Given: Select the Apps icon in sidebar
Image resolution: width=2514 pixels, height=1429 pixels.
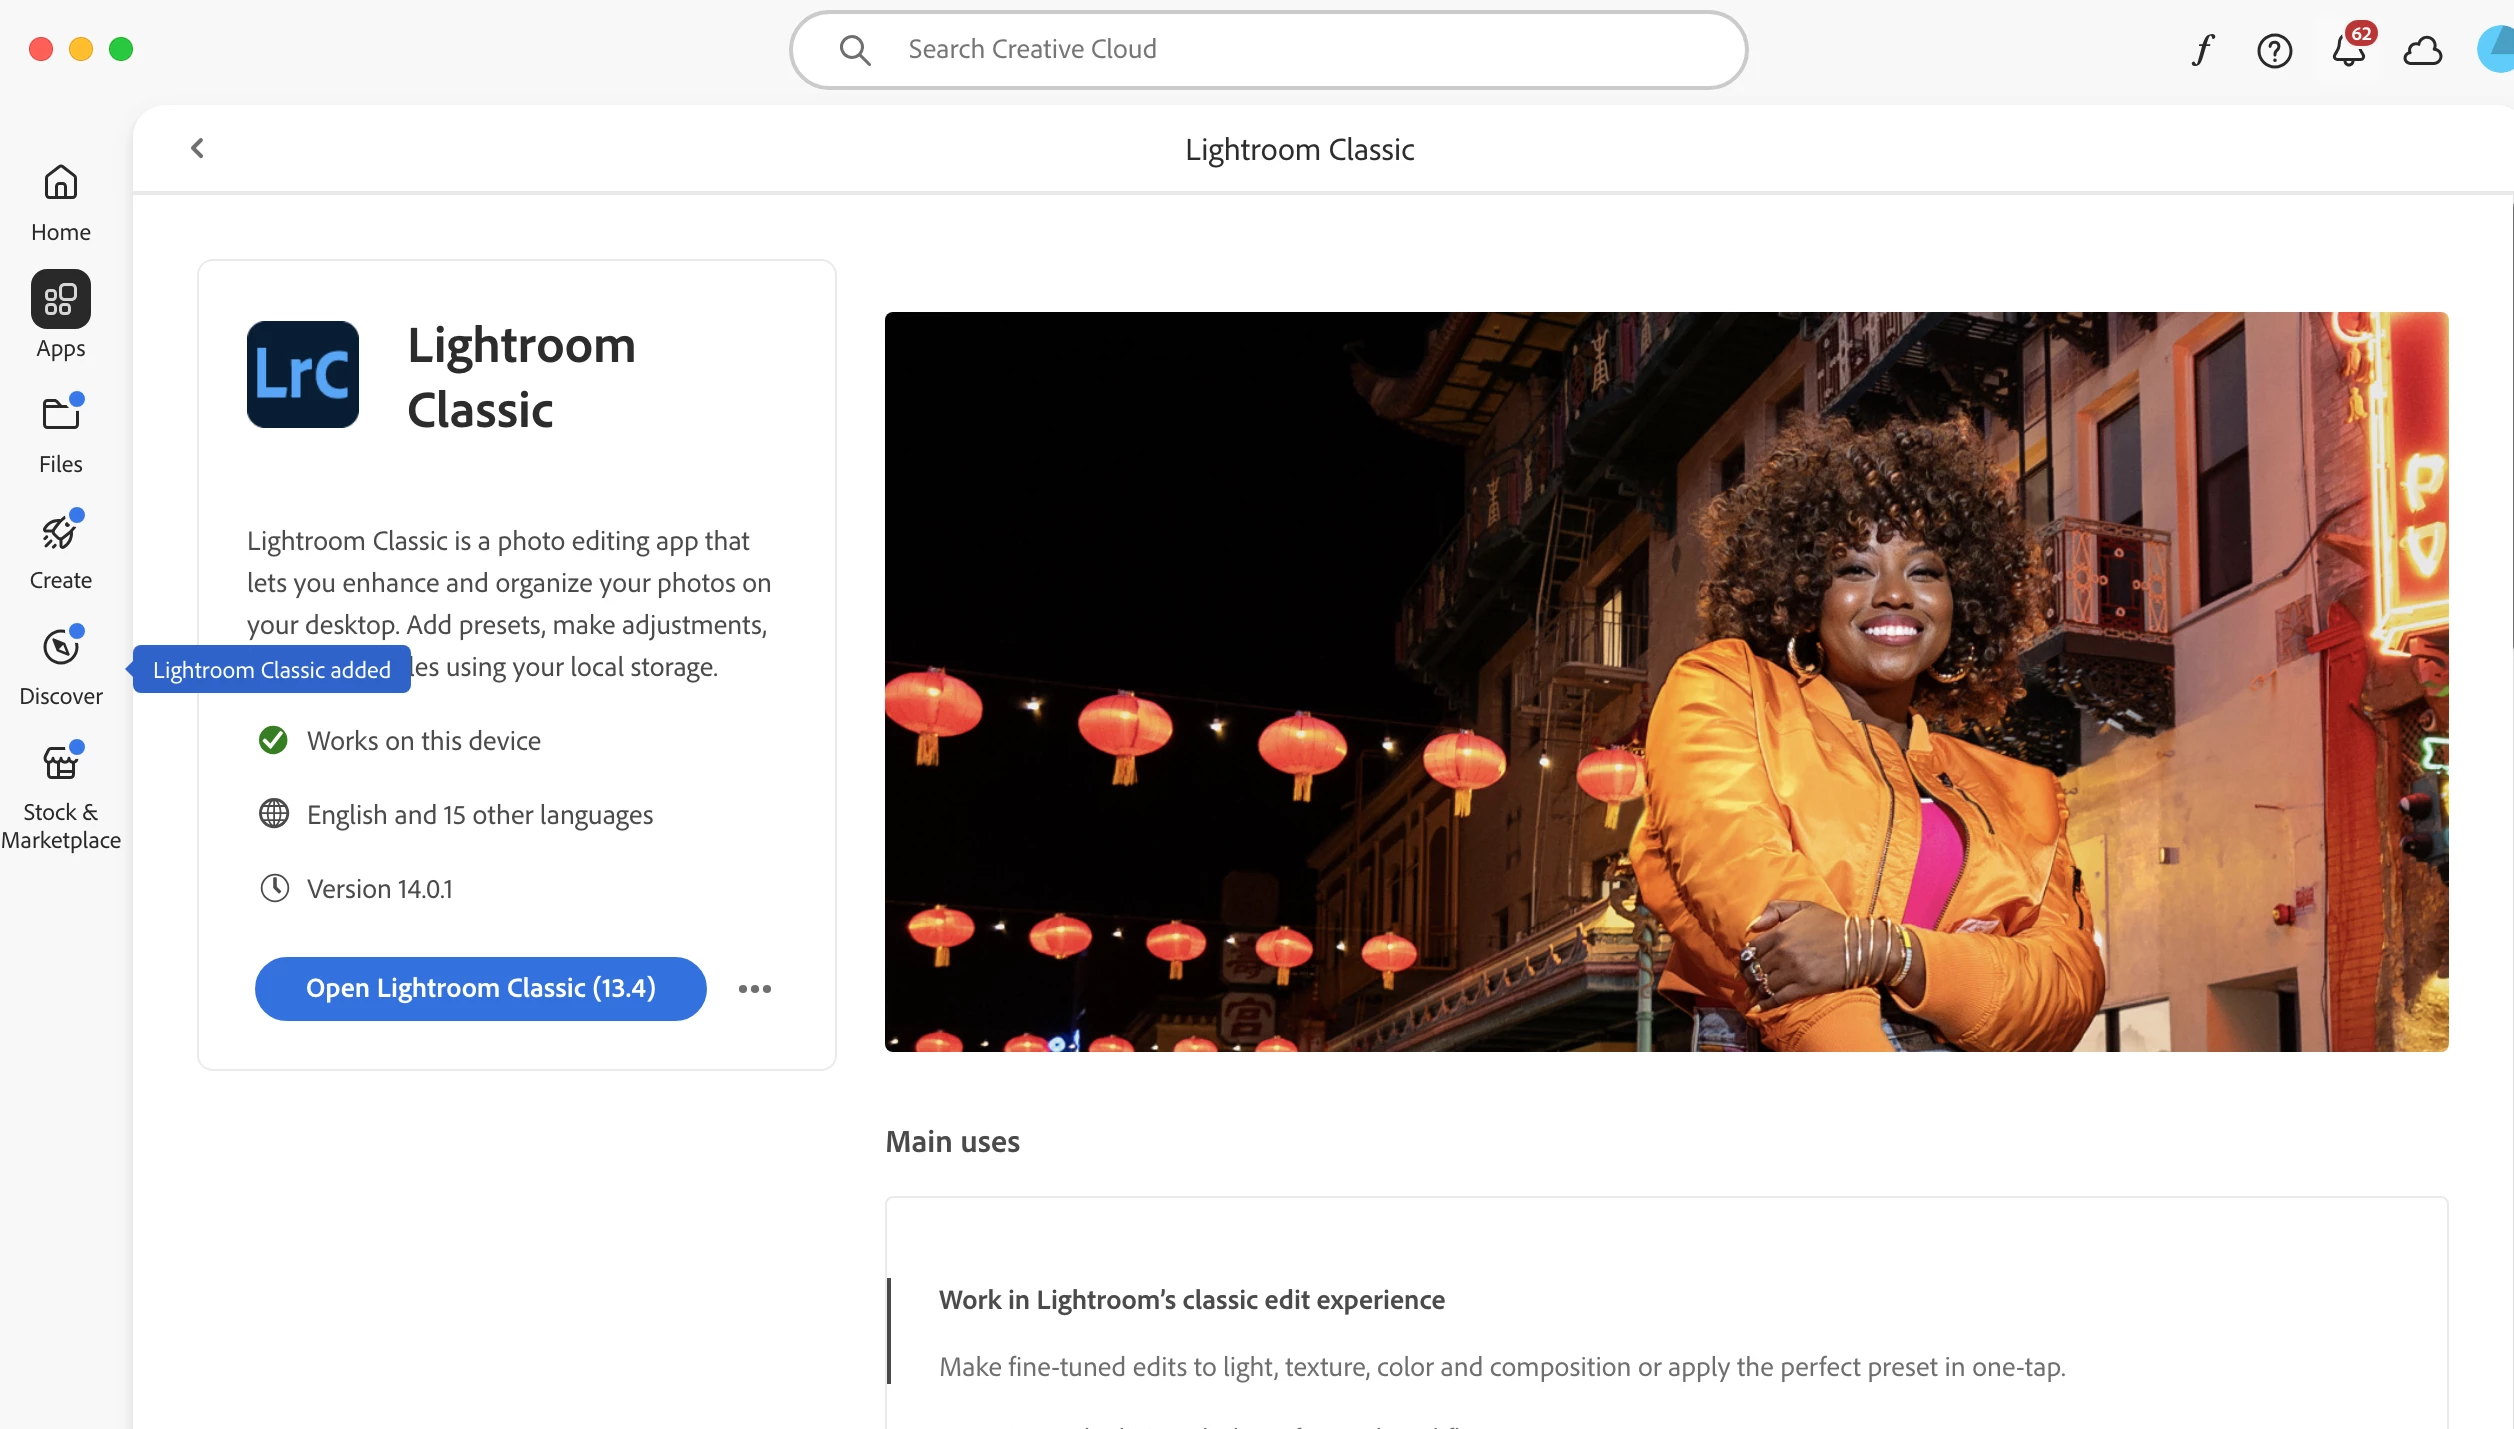Looking at the screenshot, I should click(x=60, y=299).
